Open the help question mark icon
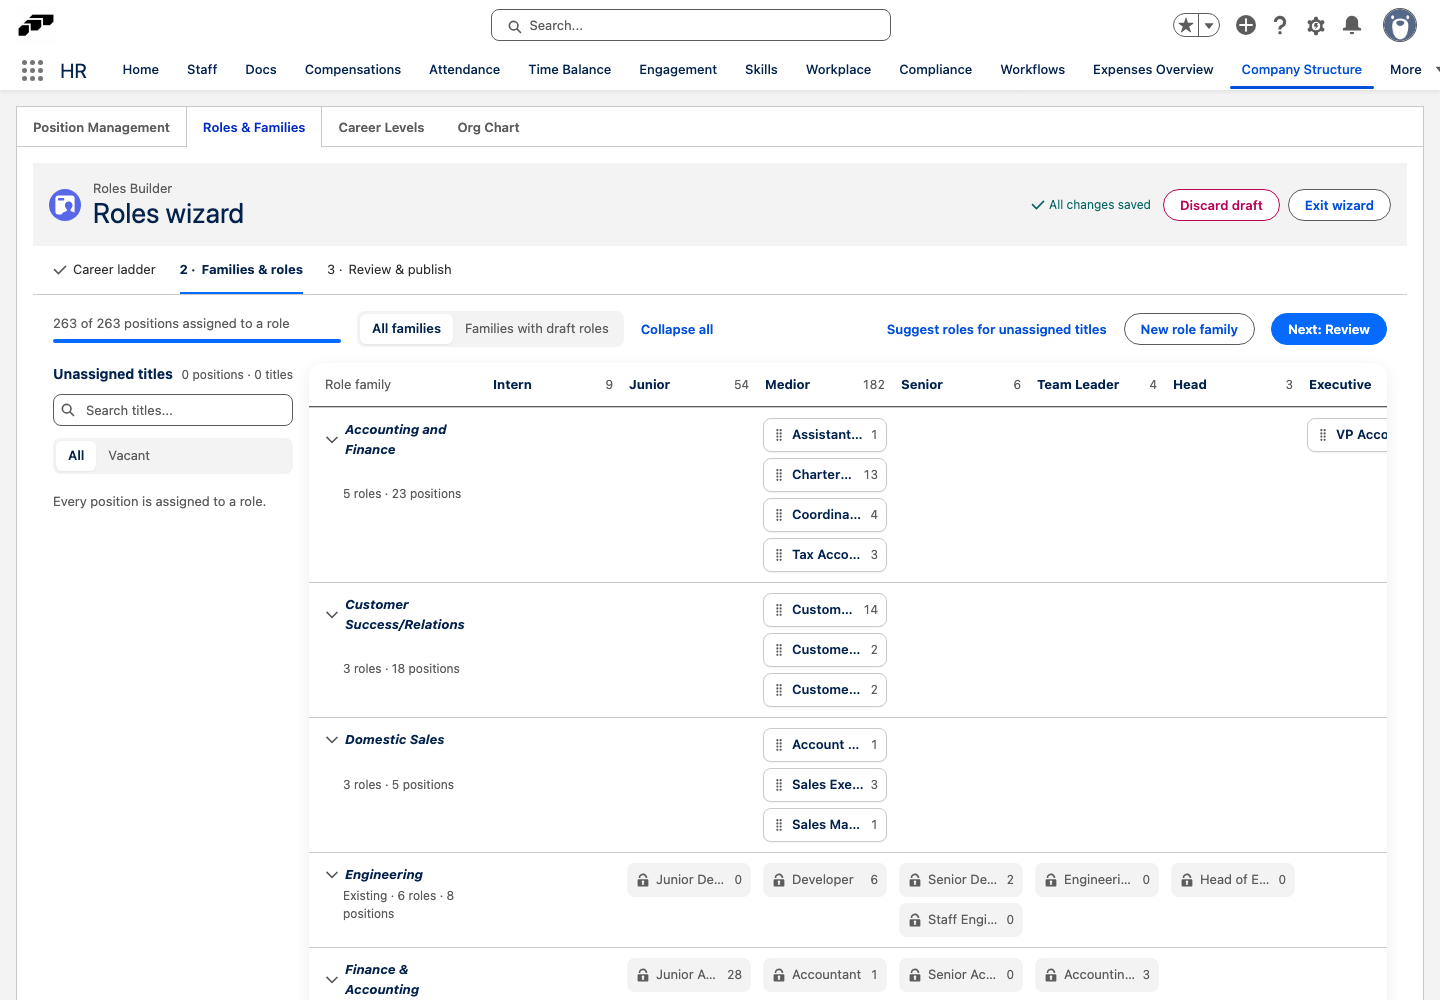This screenshot has height=1000, width=1440. pos(1280,25)
